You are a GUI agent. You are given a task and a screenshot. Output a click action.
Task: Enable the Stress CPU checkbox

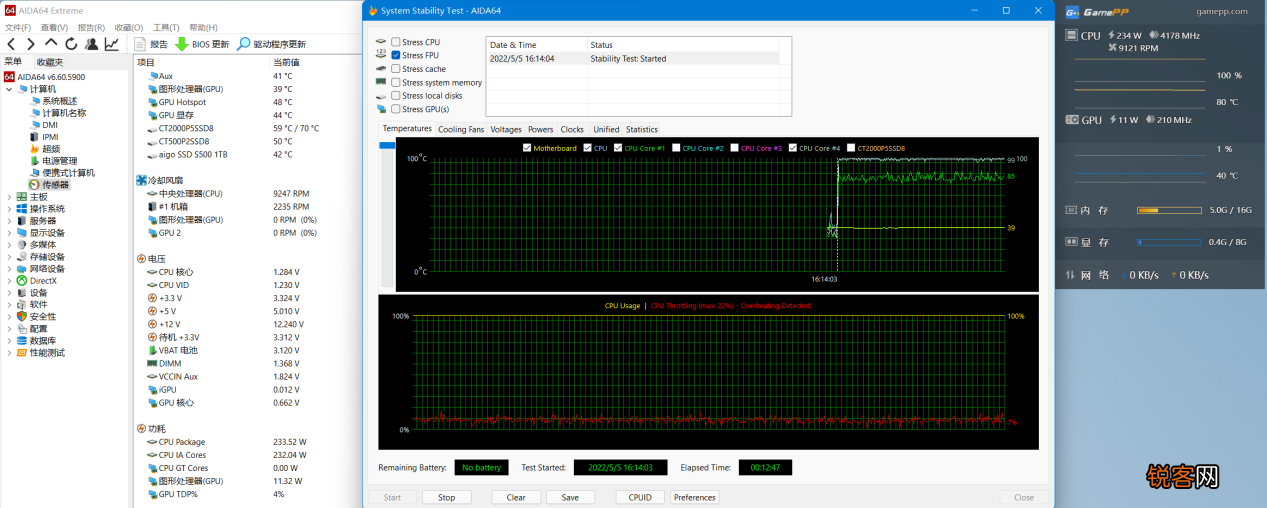(x=396, y=42)
